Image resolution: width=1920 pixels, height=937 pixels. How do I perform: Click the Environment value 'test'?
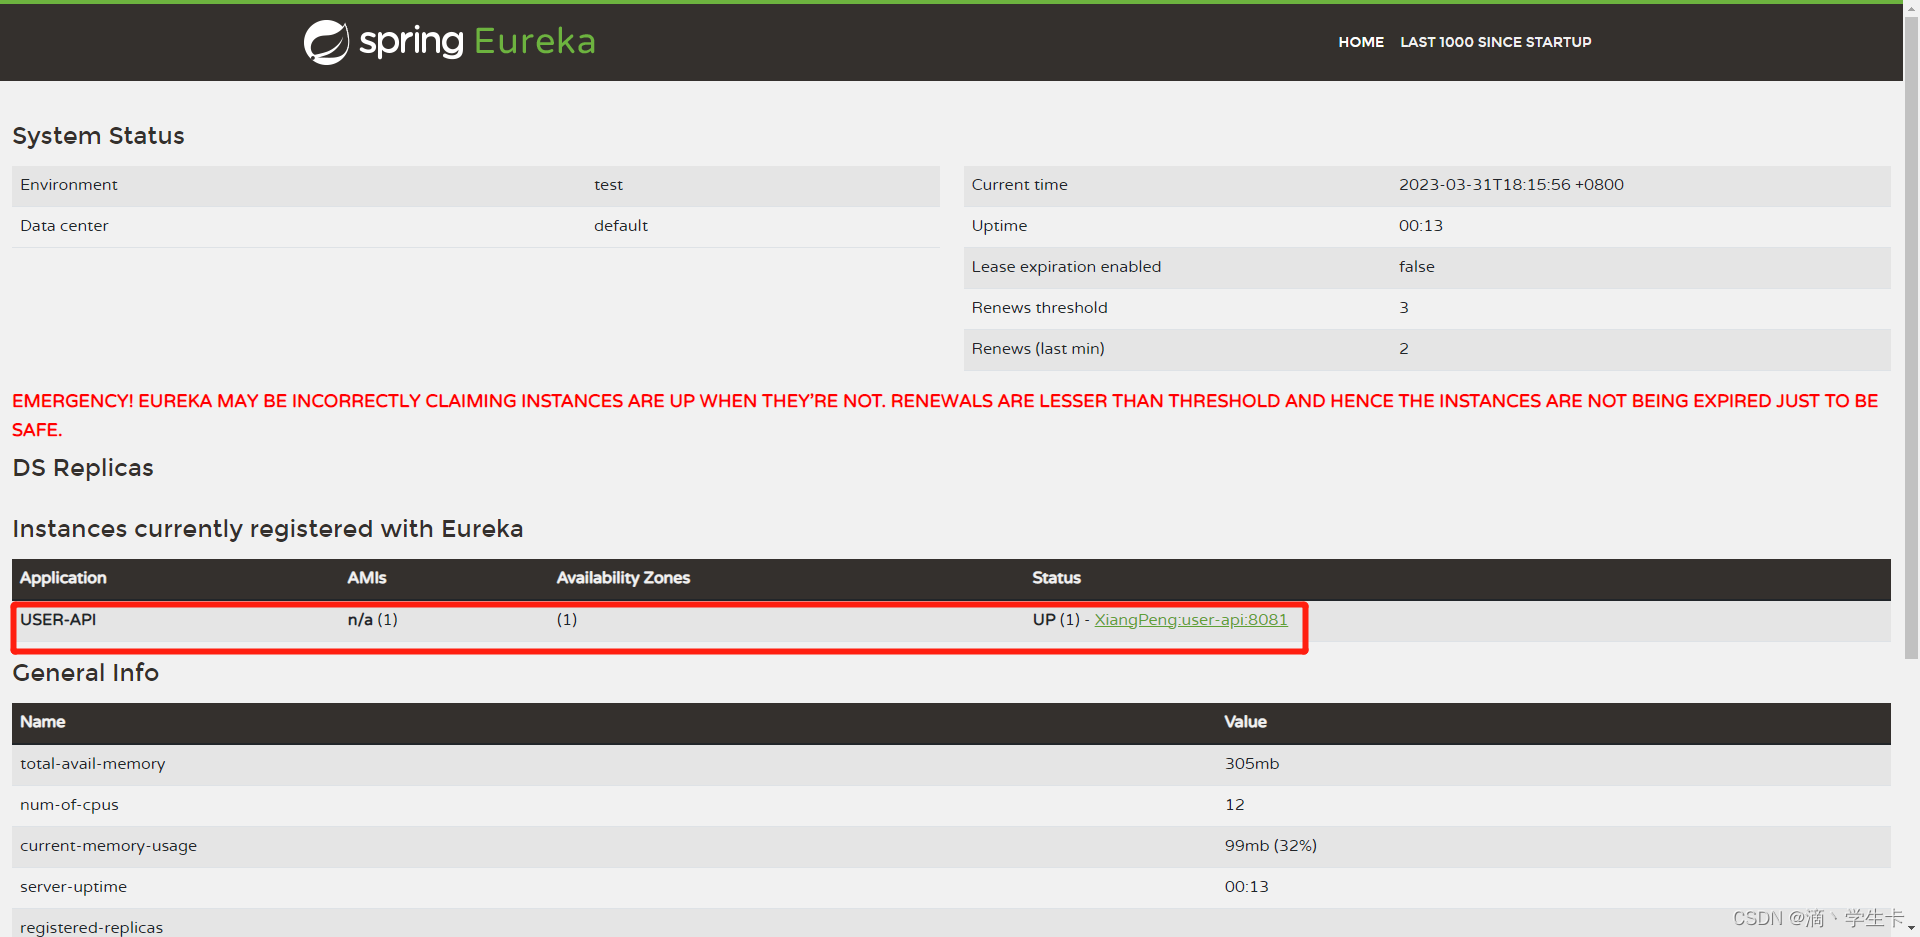(x=608, y=185)
